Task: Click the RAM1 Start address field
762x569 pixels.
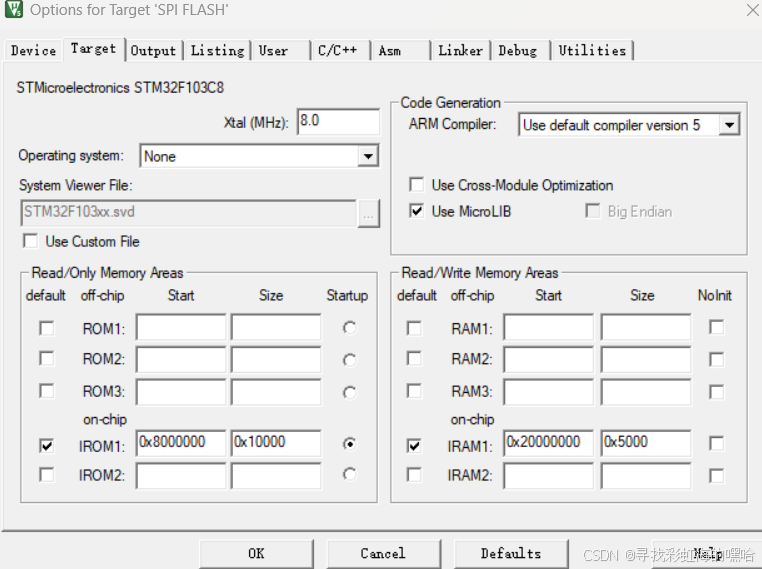Action: 548,327
